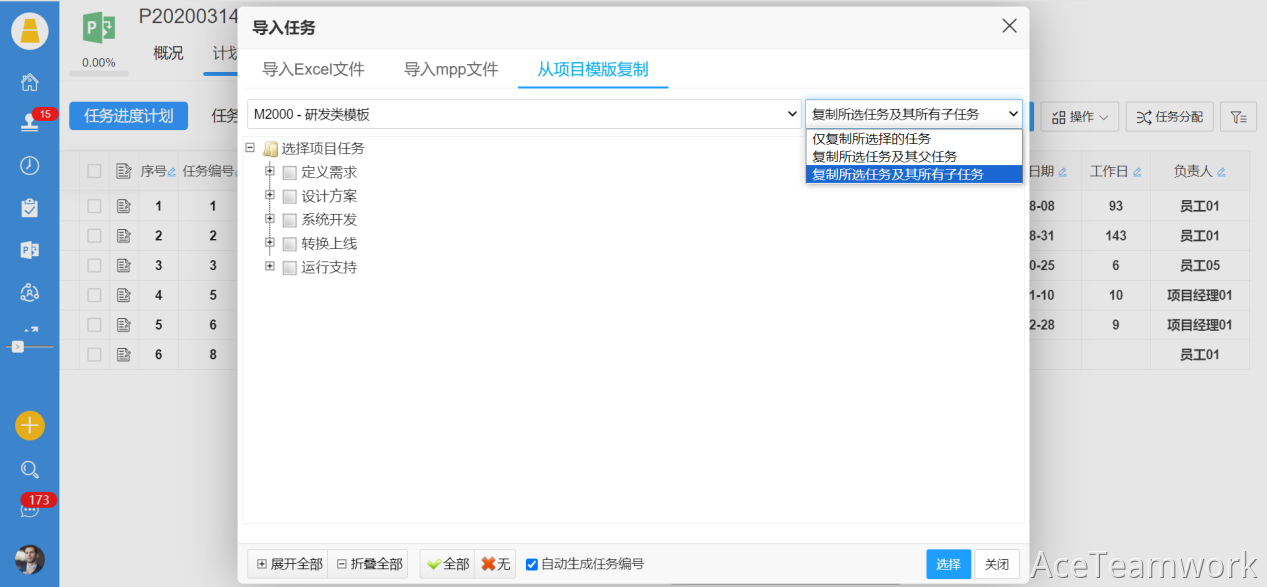Open the M2000 - 研发类模板 template dropdown
Image resolution: width=1267 pixels, height=587 pixels.
click(524, 115)
